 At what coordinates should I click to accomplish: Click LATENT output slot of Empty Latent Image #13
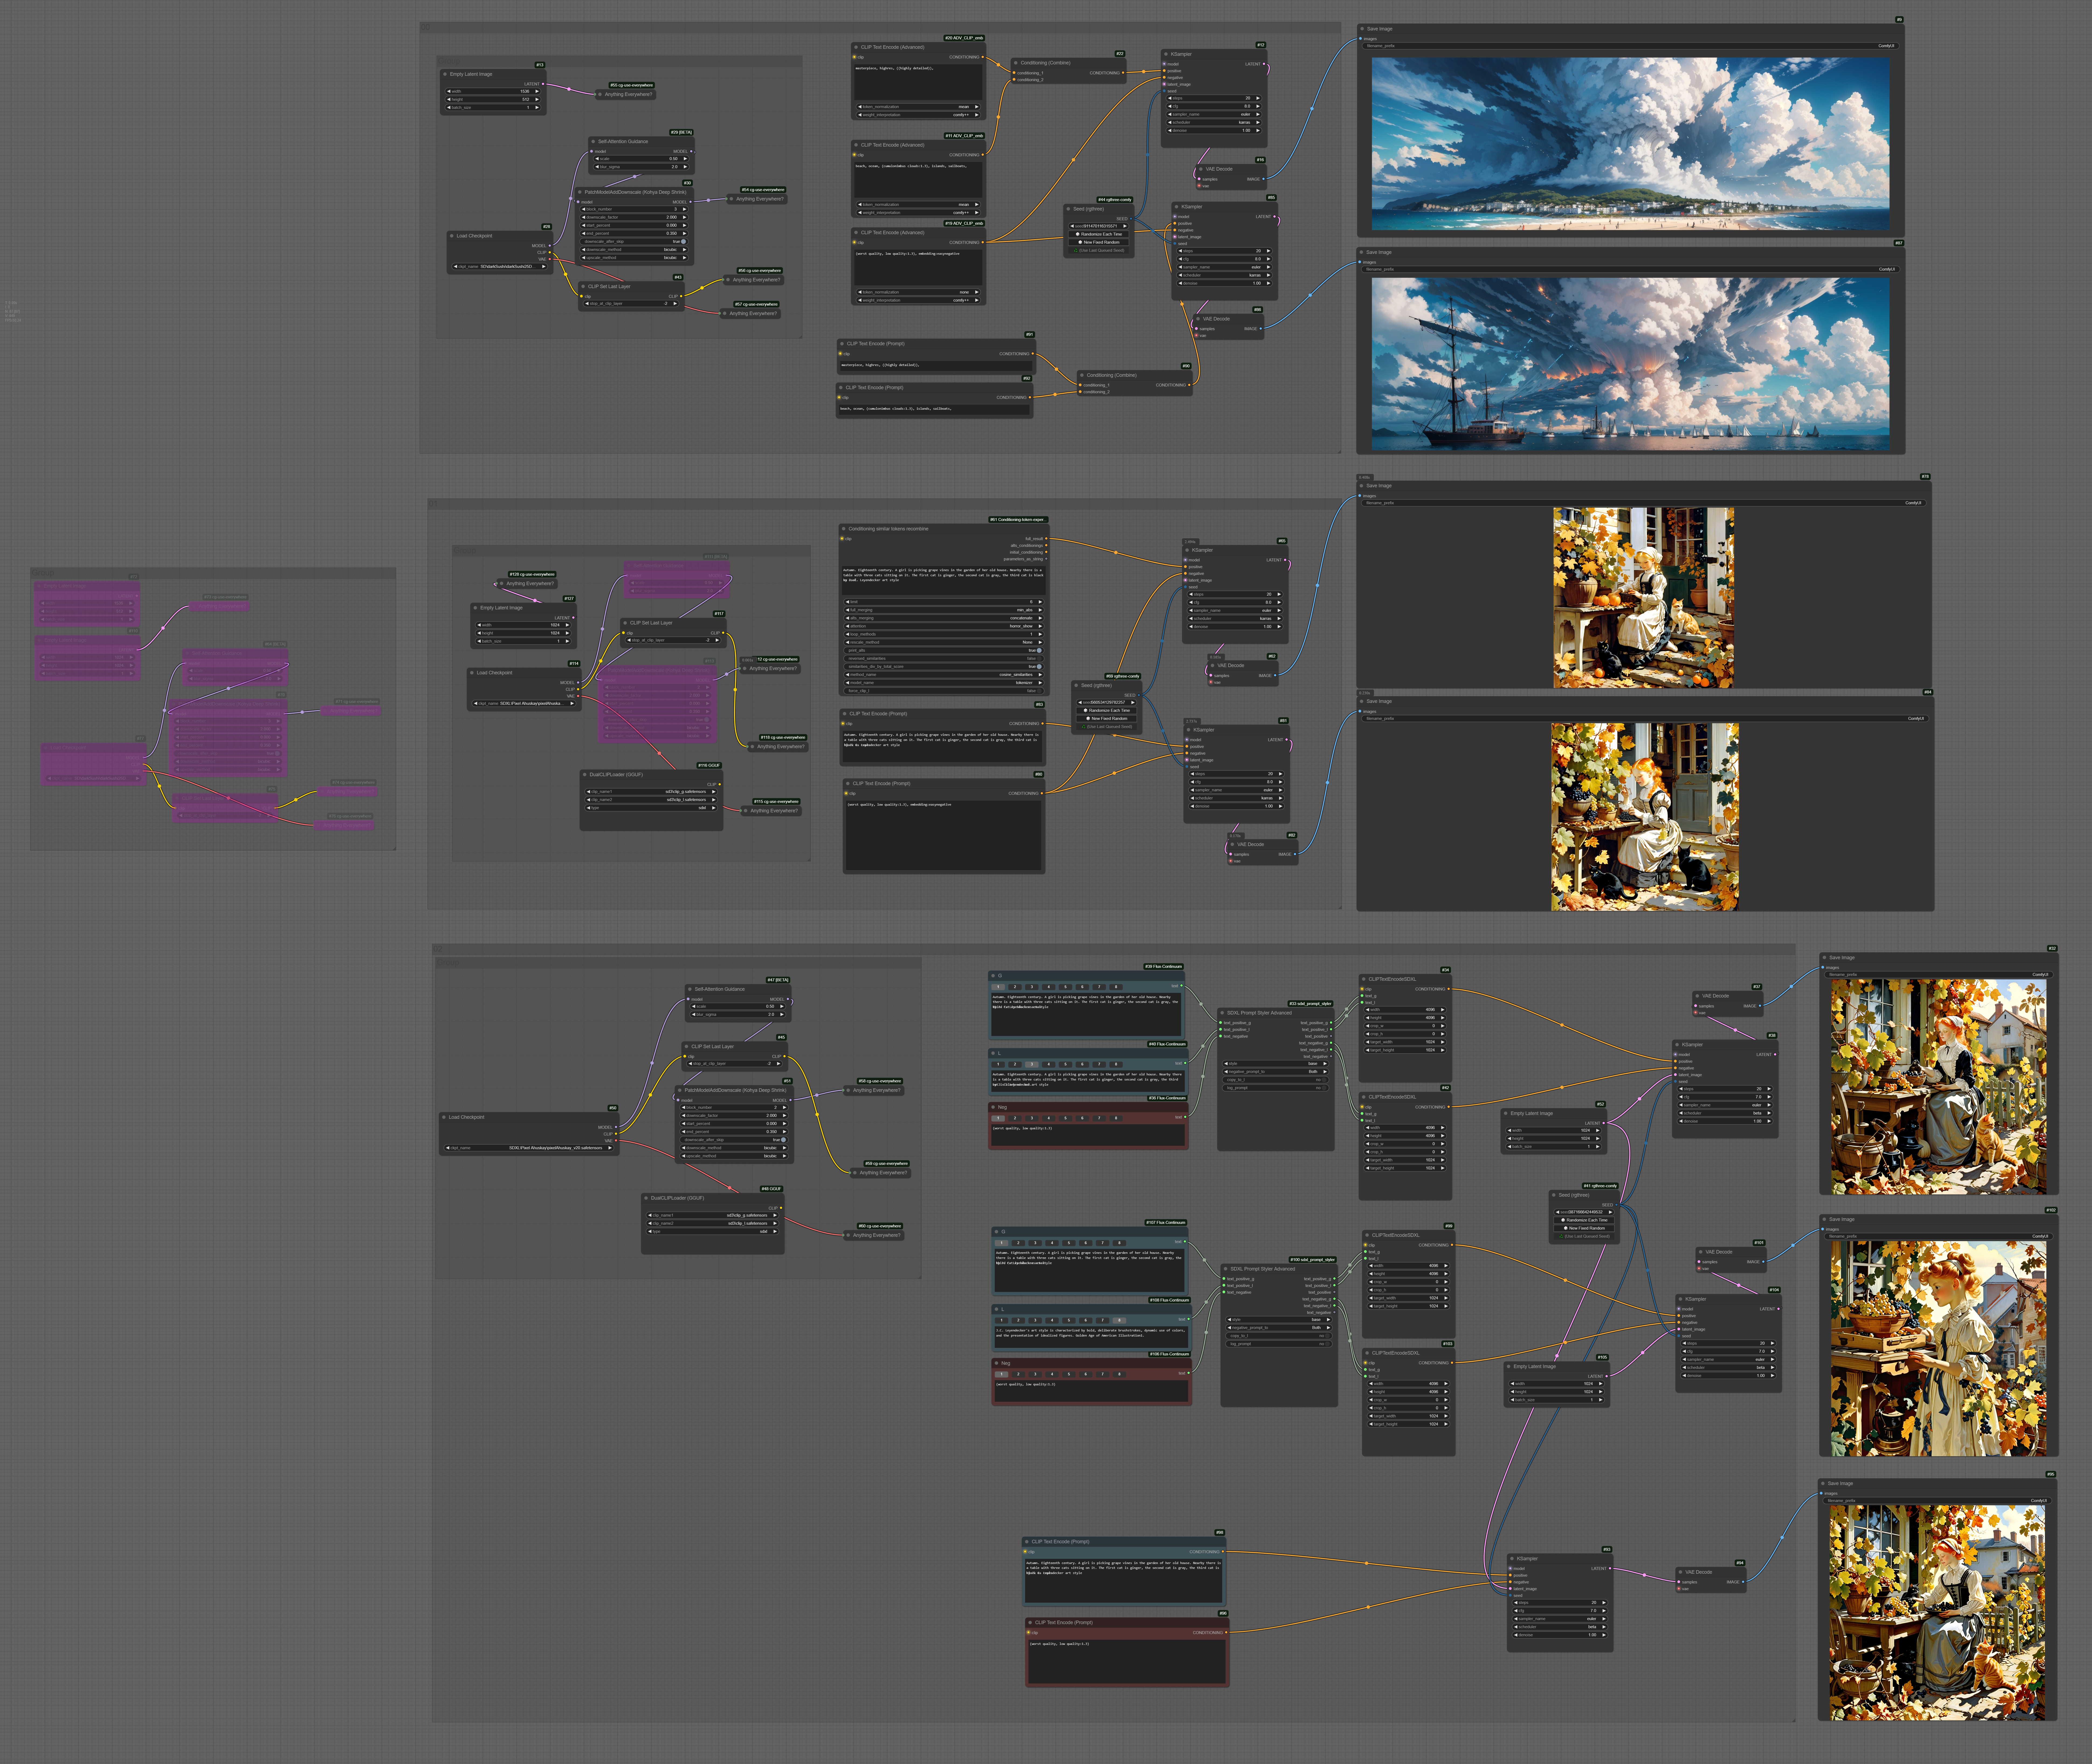pos(543,84)
